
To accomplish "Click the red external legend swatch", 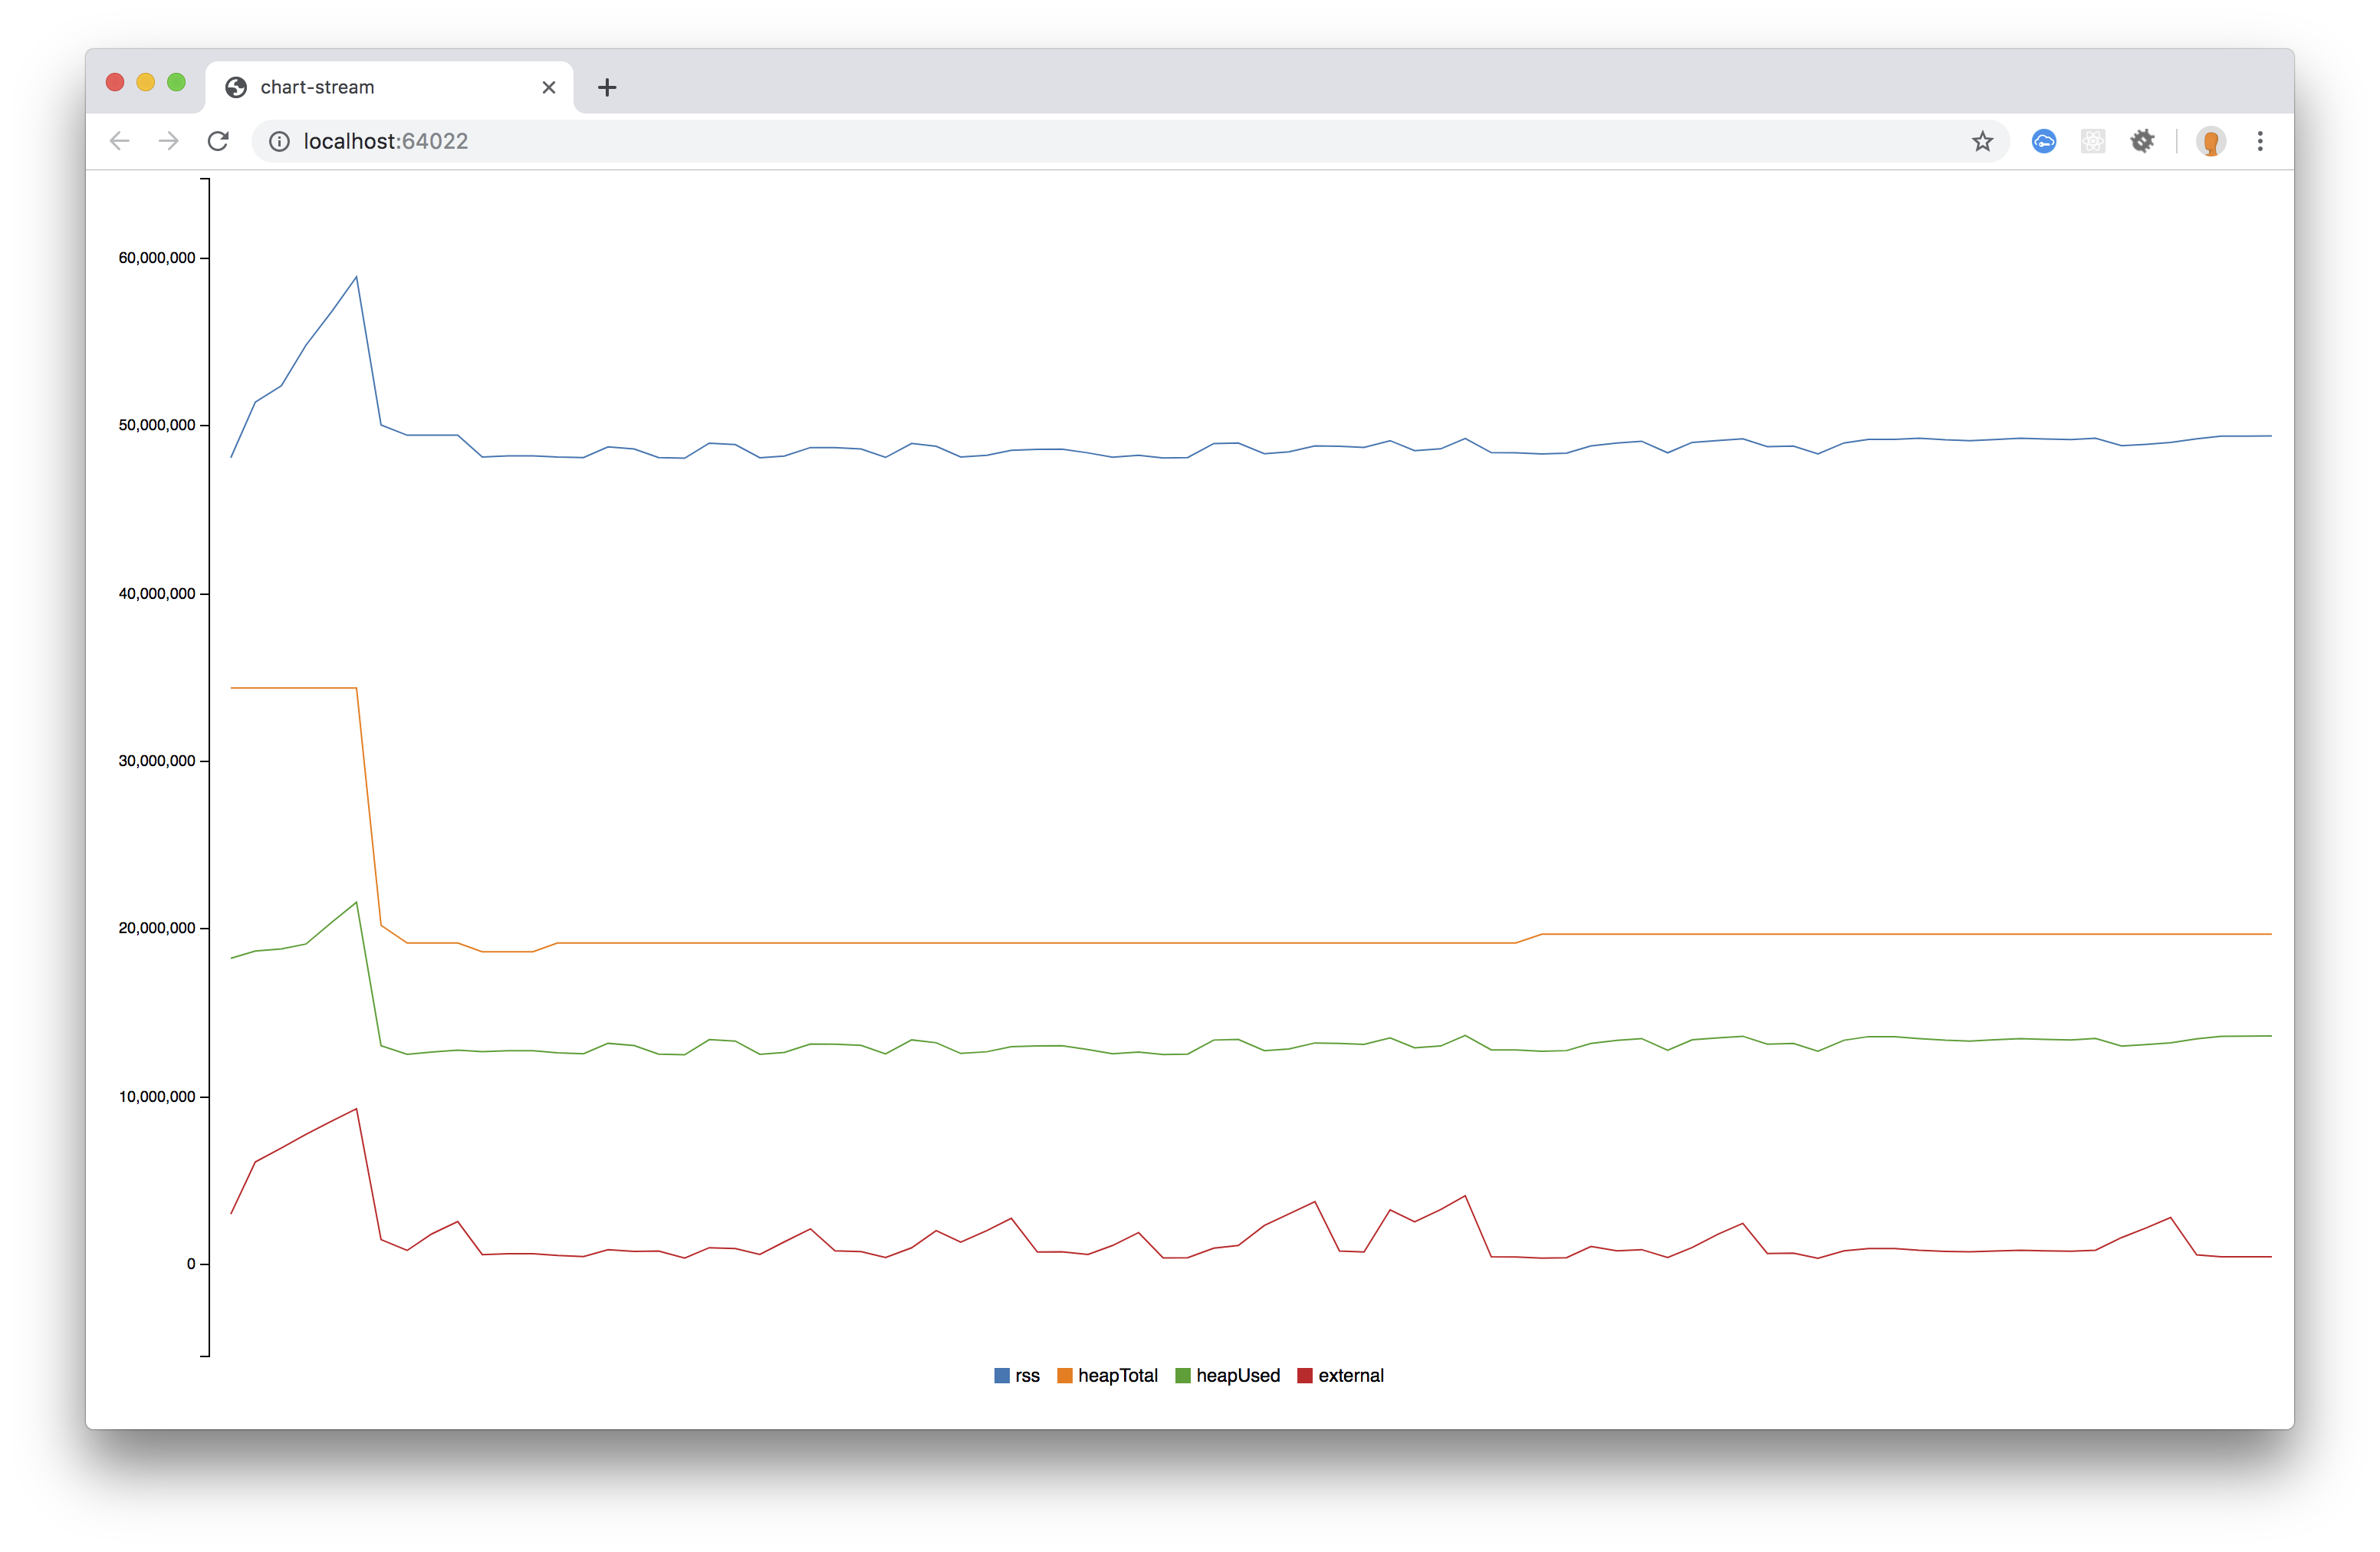I will [1305, 1375].
